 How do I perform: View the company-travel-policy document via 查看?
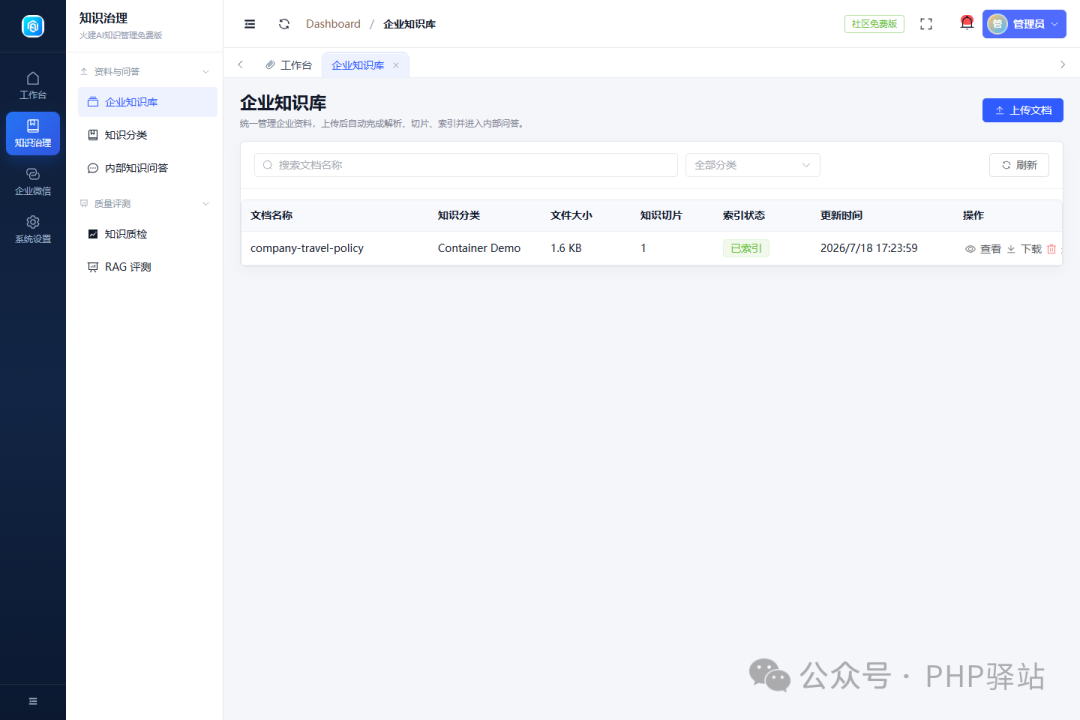tap(983, 249)
